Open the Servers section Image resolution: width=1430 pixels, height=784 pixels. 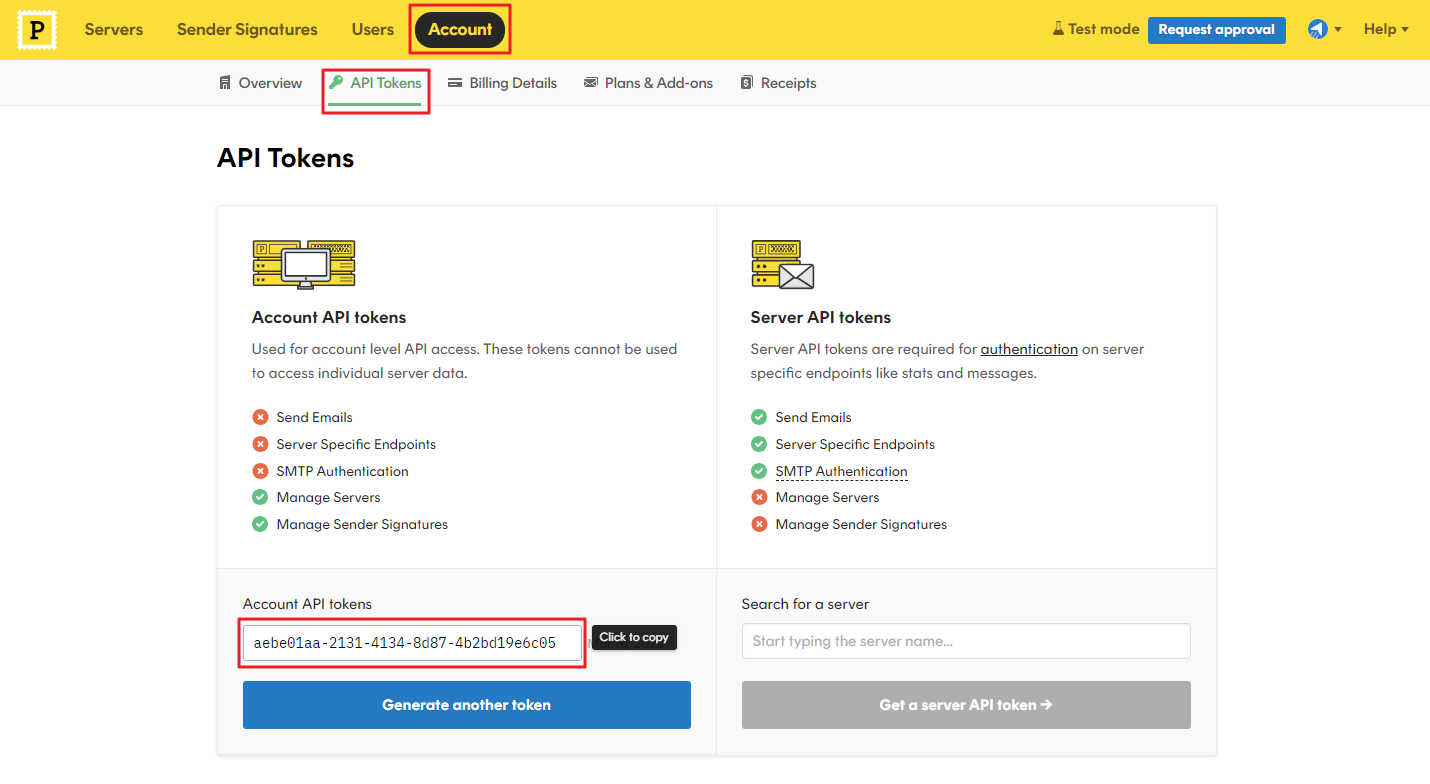[114, 30]
